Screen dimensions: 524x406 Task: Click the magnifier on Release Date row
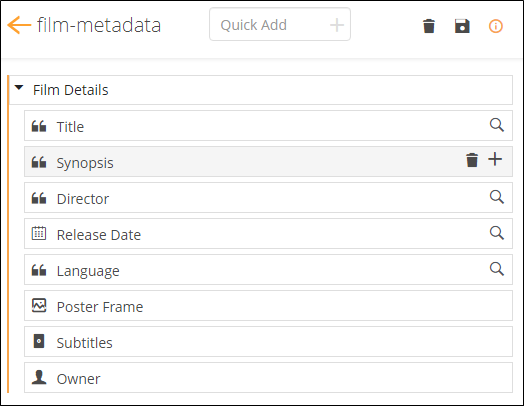(497, 233)
